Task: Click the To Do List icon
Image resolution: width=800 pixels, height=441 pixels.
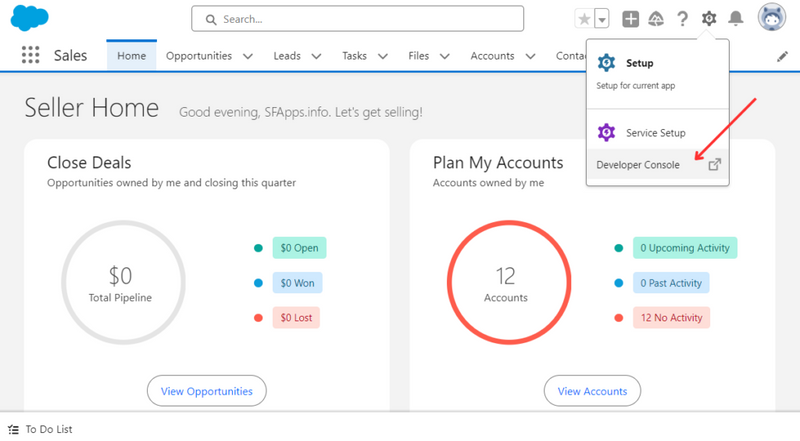Action: [13, 429]
